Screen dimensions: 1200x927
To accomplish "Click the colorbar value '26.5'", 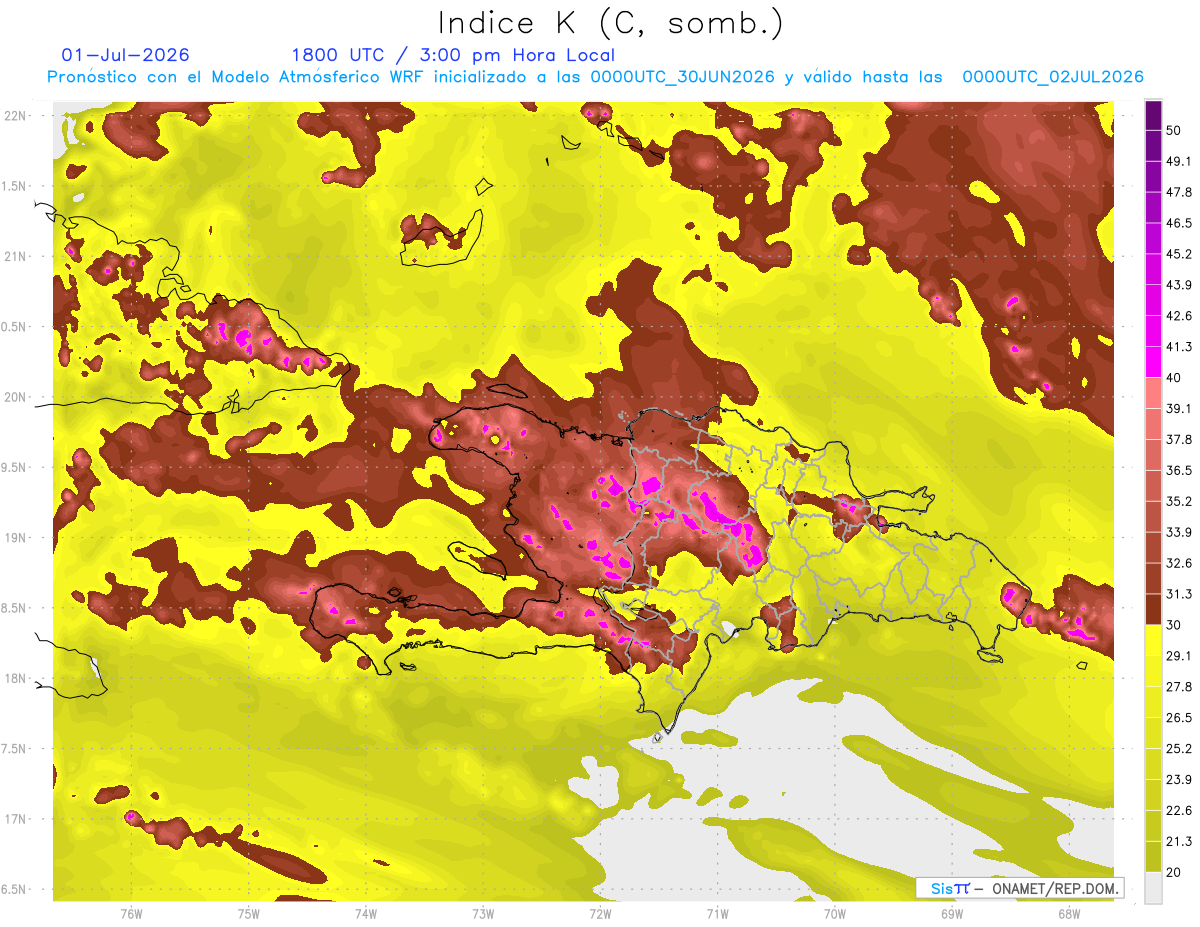I will point(1179,718).
